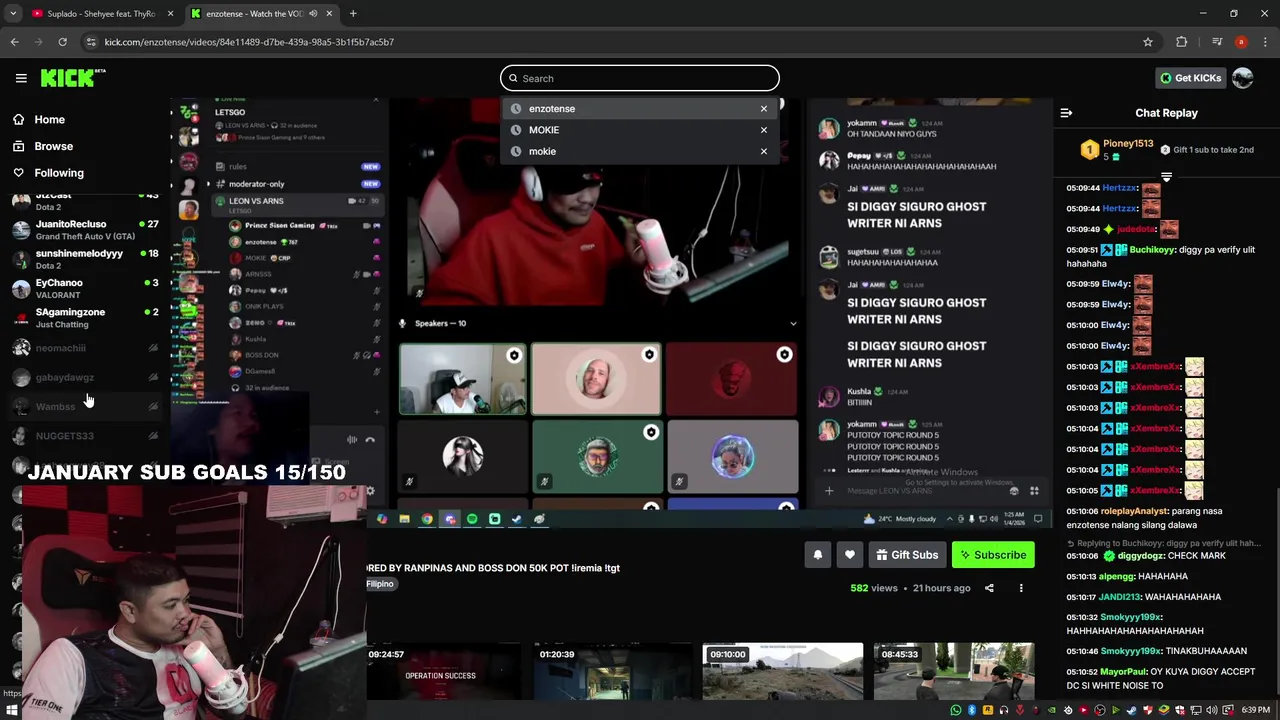
Task: Click the Get KICKs button
Action: [x=1190, y=78]
